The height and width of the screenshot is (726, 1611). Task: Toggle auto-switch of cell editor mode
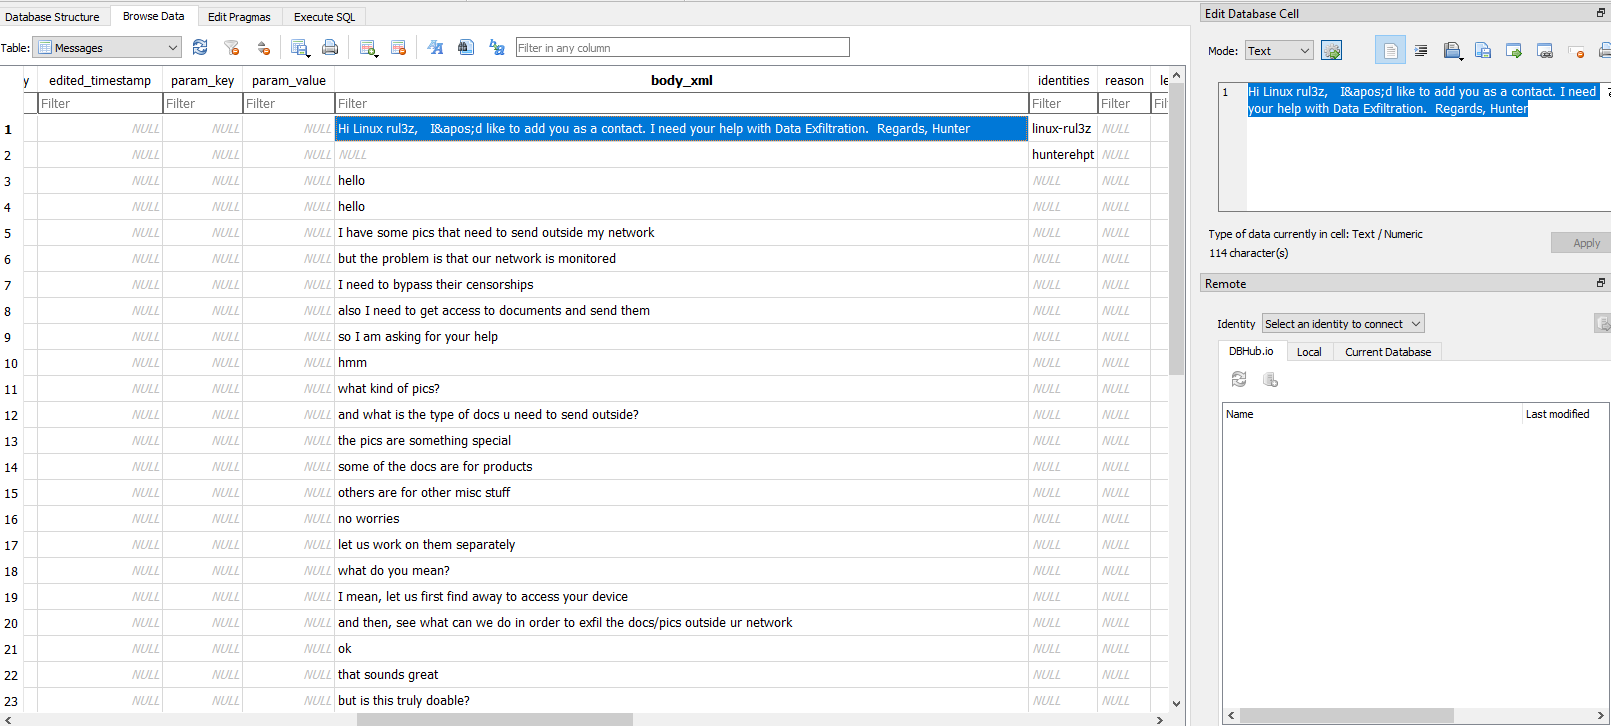(x=1331, y=50)
